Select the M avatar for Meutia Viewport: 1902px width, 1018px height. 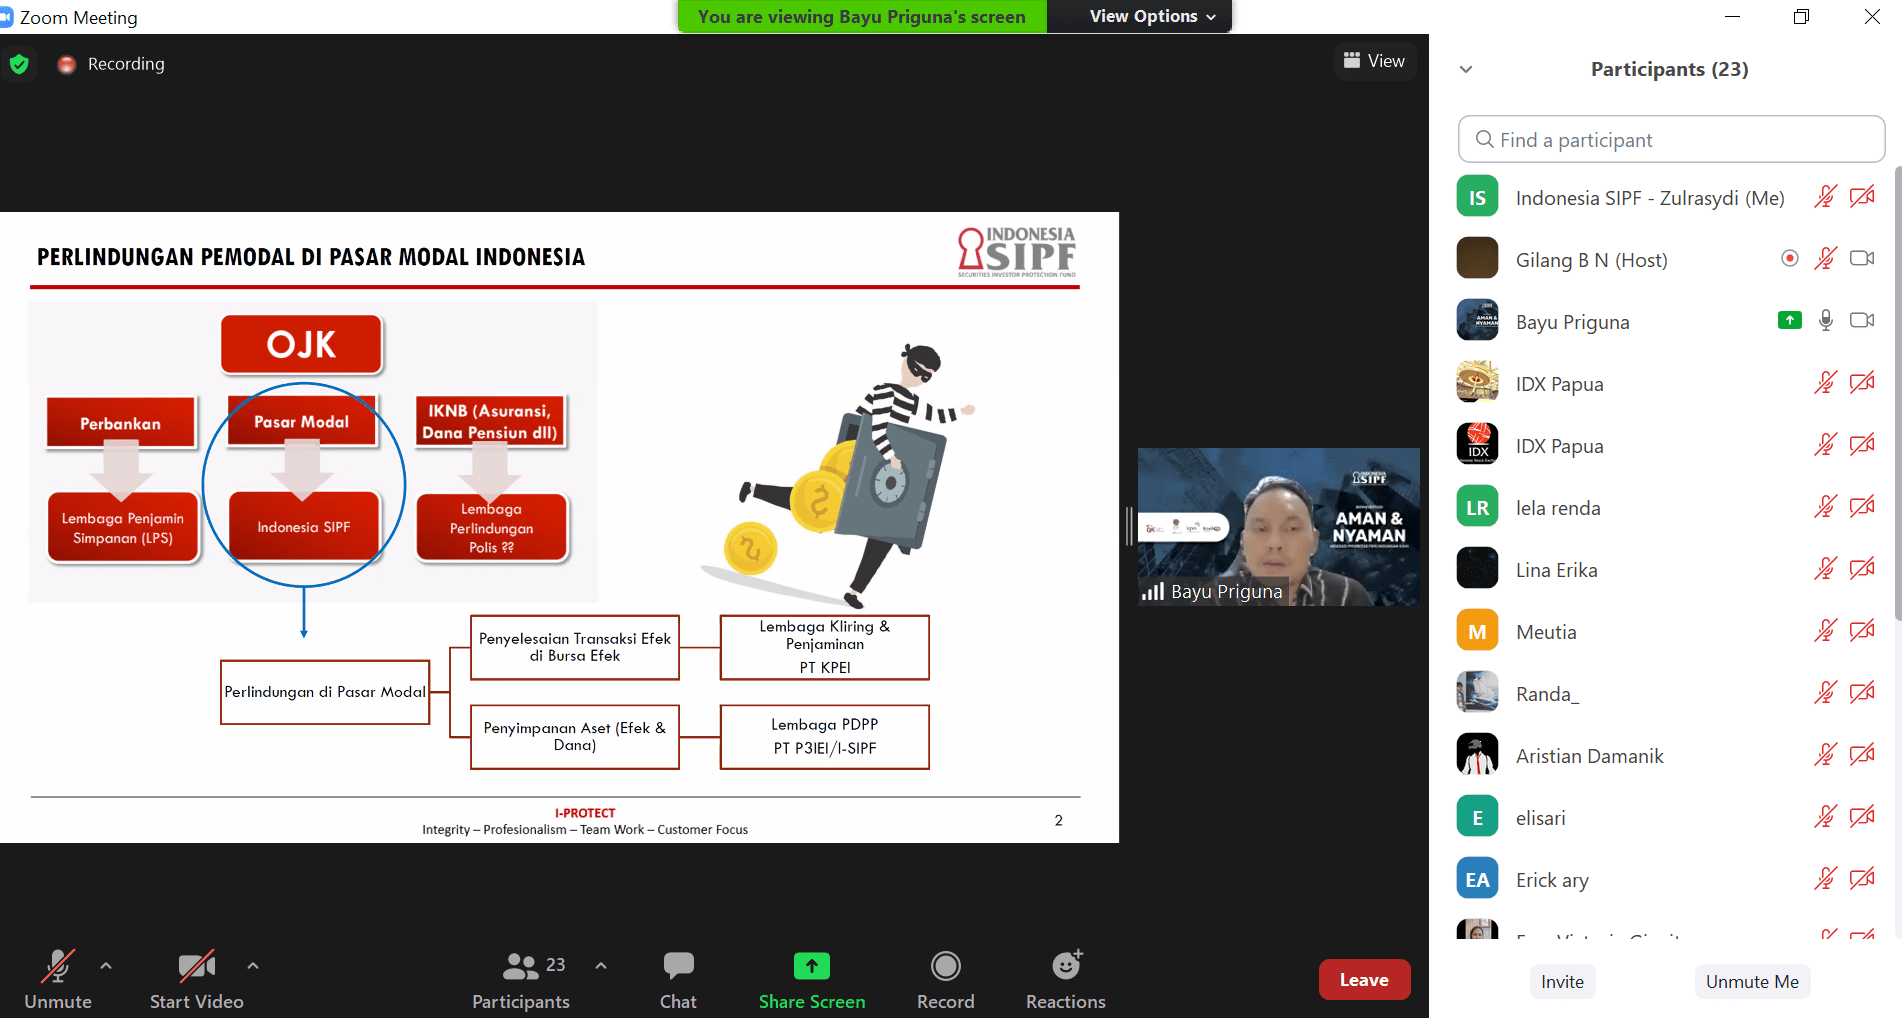point(1477,631)
